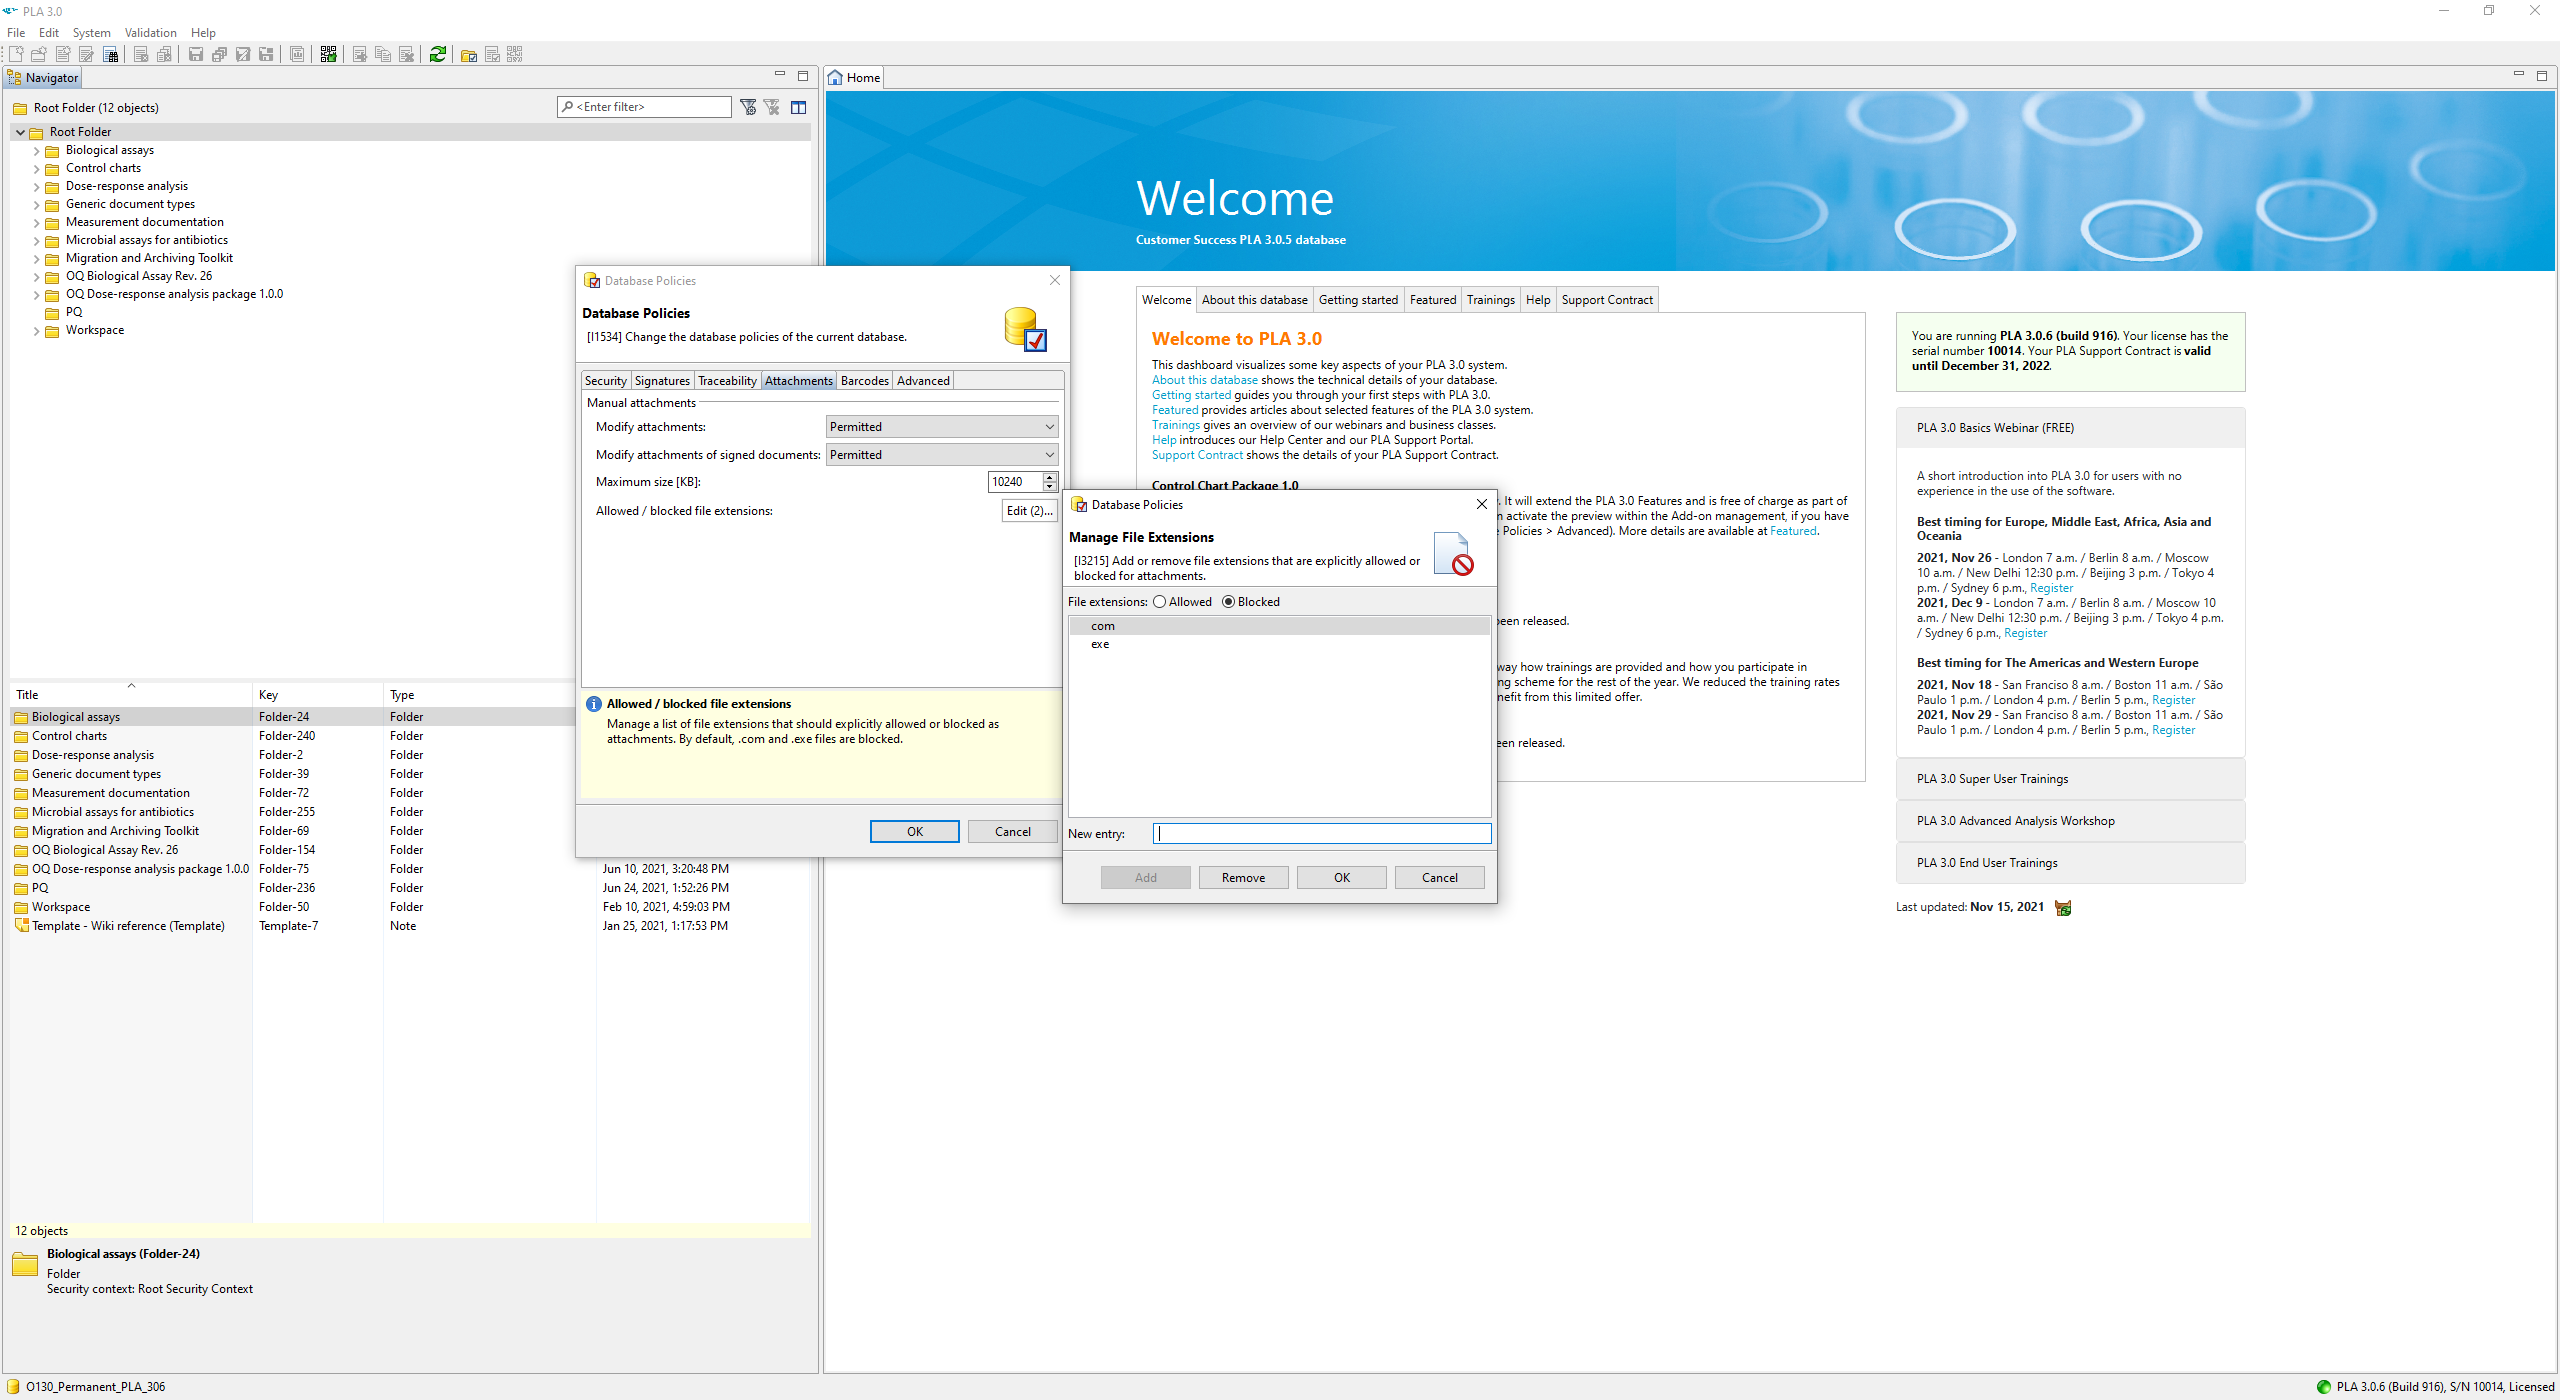
Task: Click the yellow folder-with-checkmark toolbar icon
Action: [x=468, y=54]
